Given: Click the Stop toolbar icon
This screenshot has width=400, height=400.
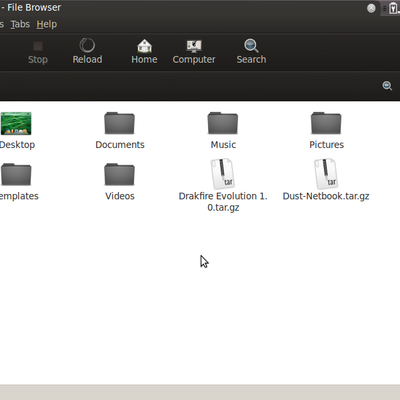Looking at the screenshot, I should pyautogui.click(x=38, y=46).
